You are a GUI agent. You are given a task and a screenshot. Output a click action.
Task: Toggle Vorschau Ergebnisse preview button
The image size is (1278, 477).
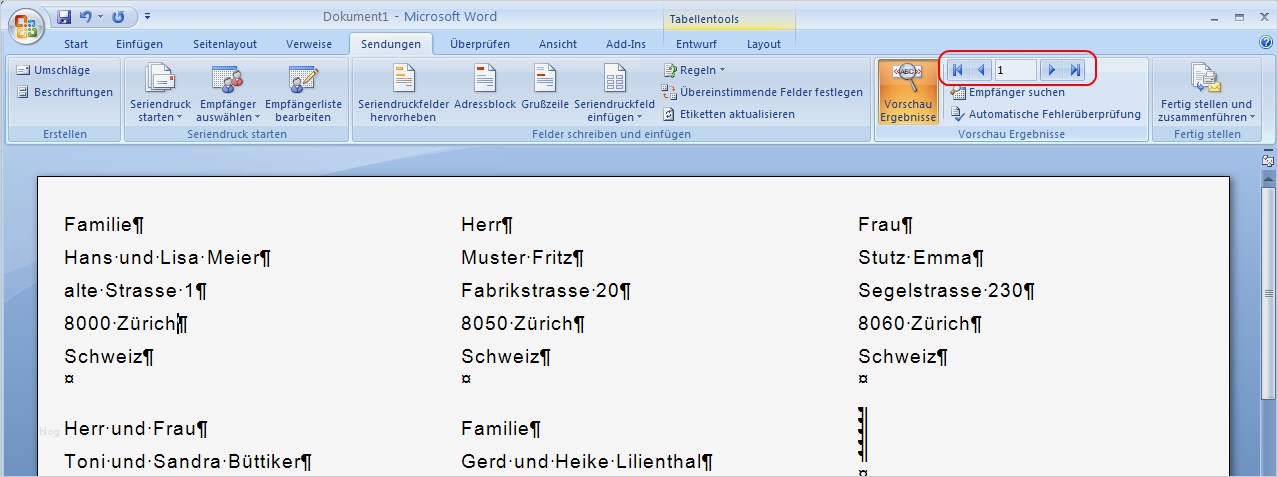(908, 92)
